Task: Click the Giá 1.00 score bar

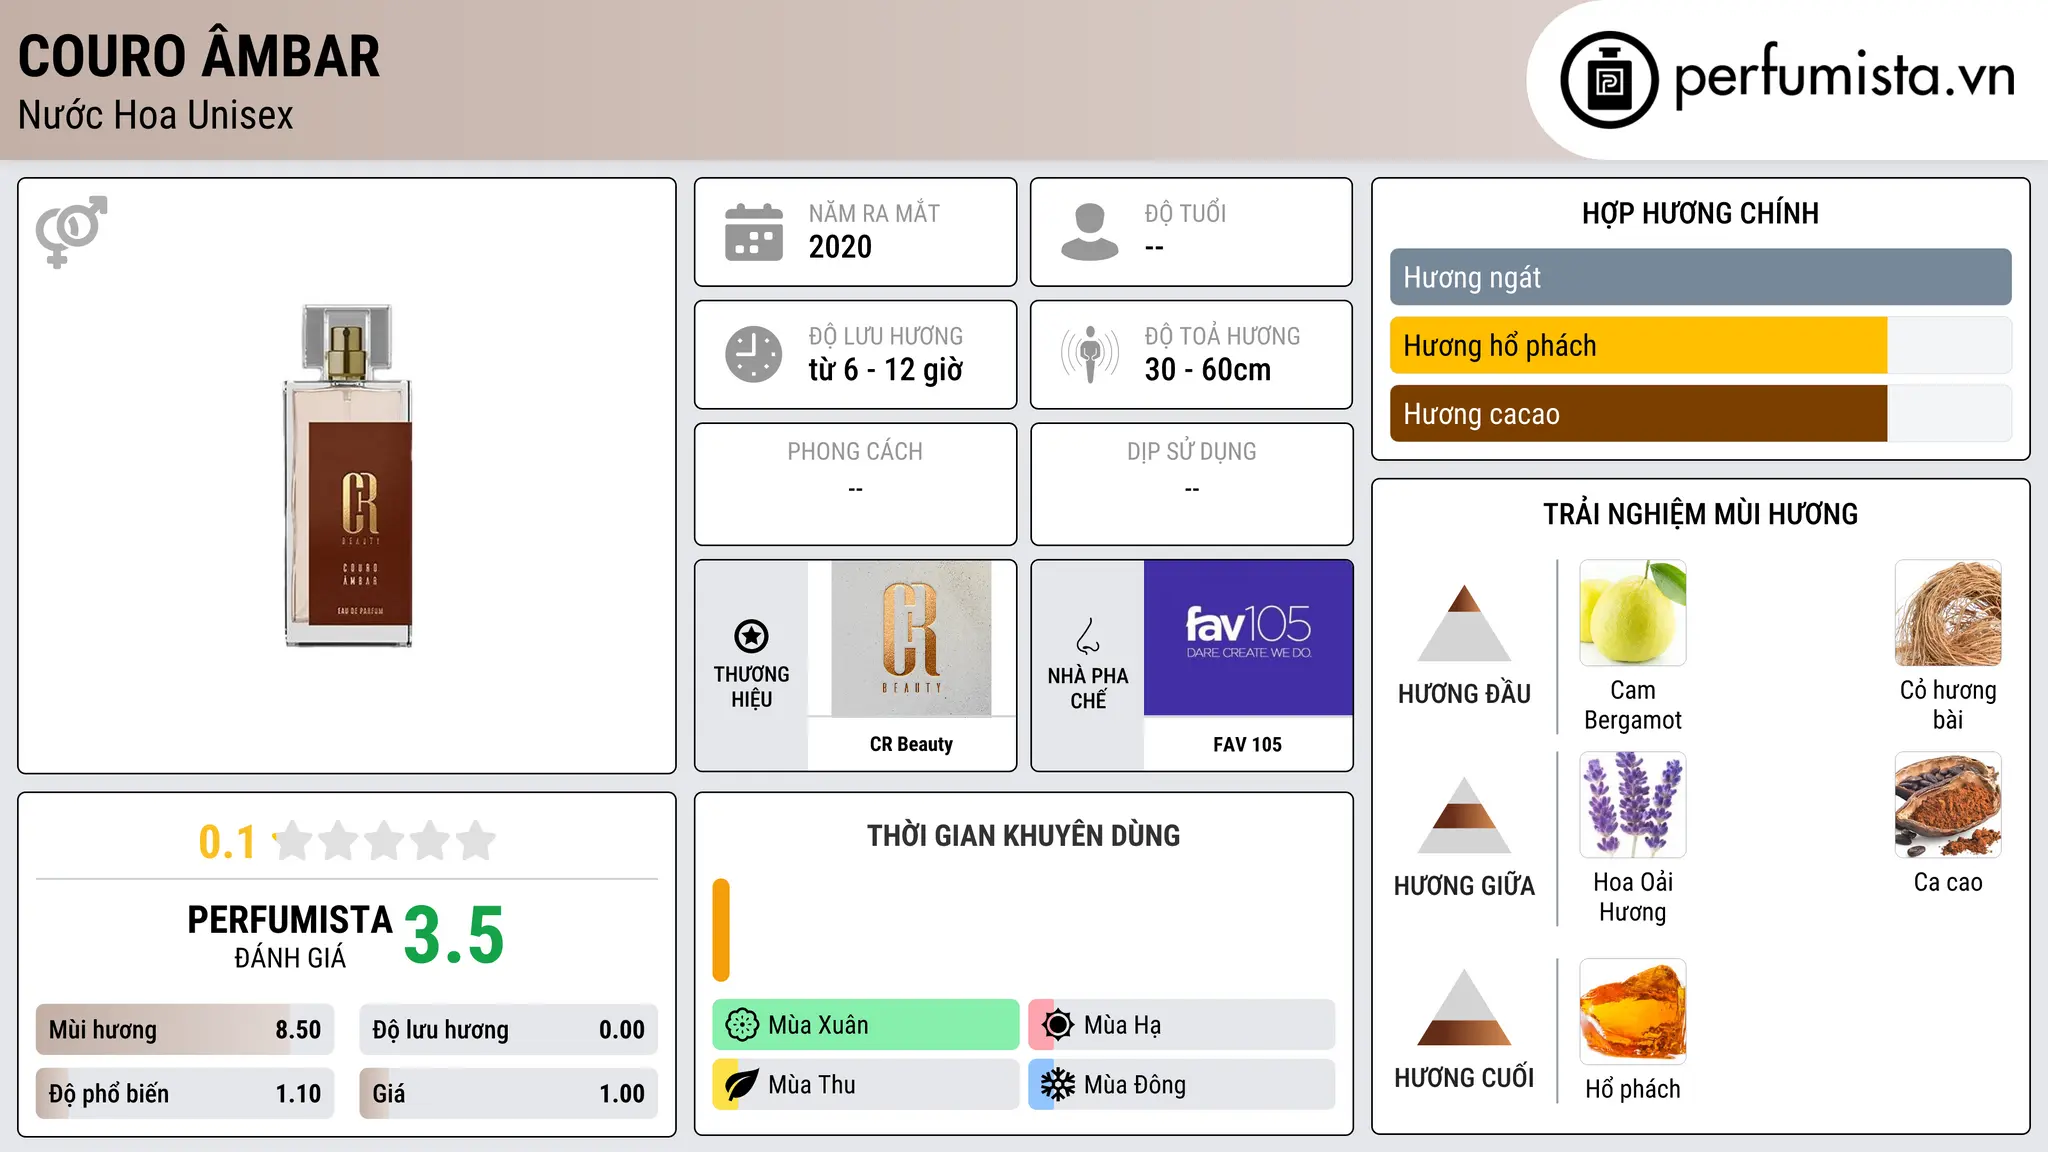Action: (509, 1094)
